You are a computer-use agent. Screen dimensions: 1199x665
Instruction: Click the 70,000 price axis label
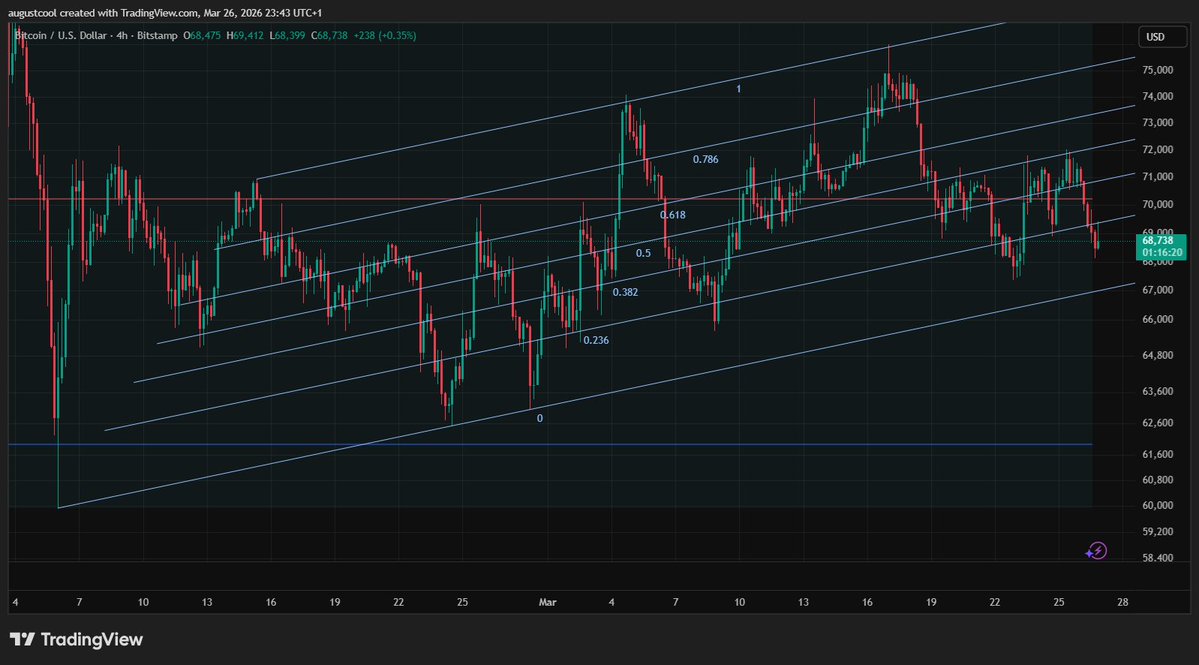pos(1158,204)
